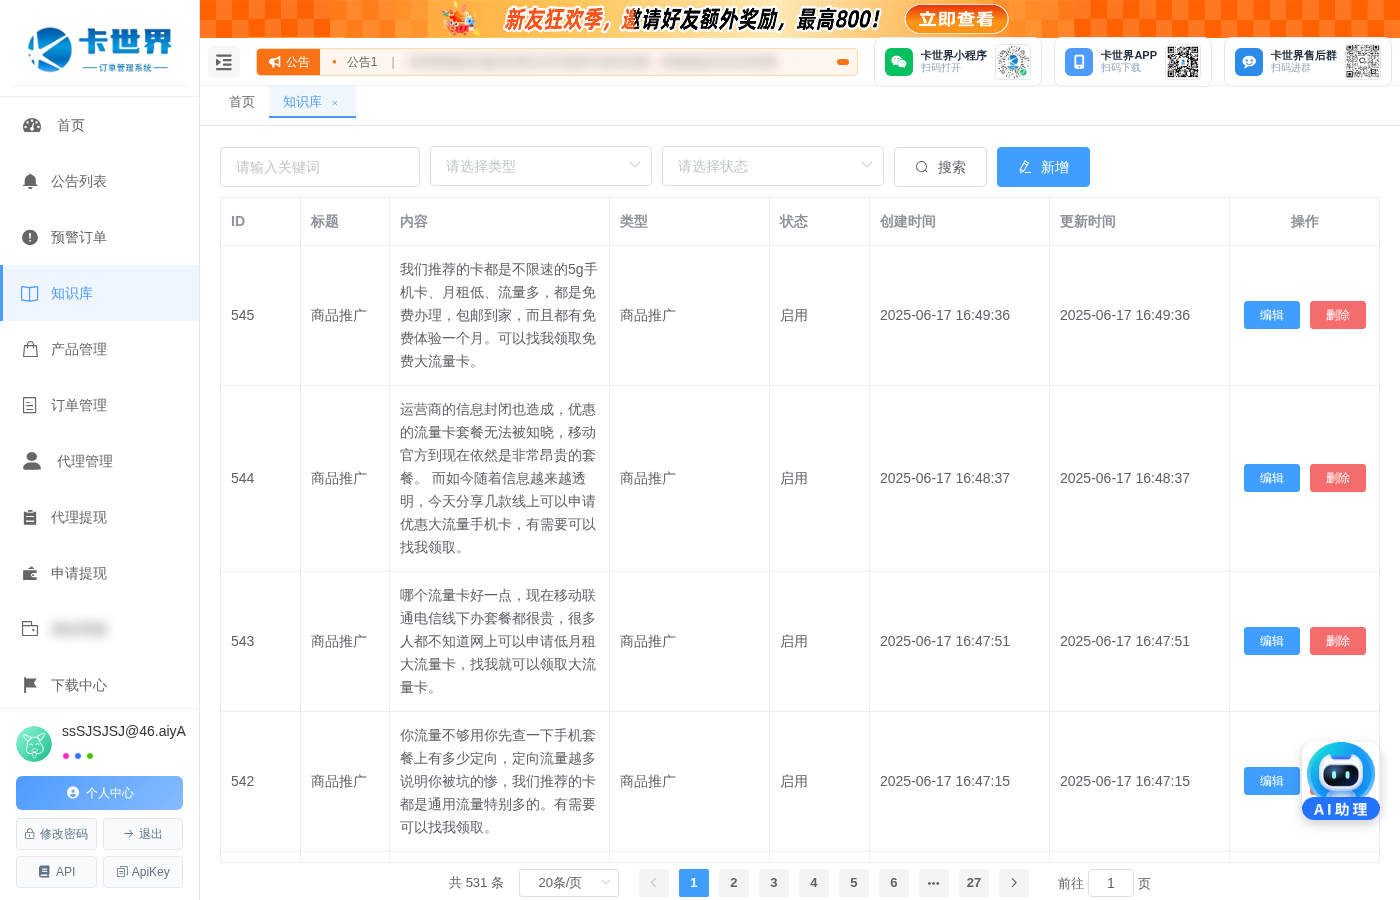Viewport: 1400px width, 900px height.
Task: Click the 搜索 button
Action: point(940,167)
